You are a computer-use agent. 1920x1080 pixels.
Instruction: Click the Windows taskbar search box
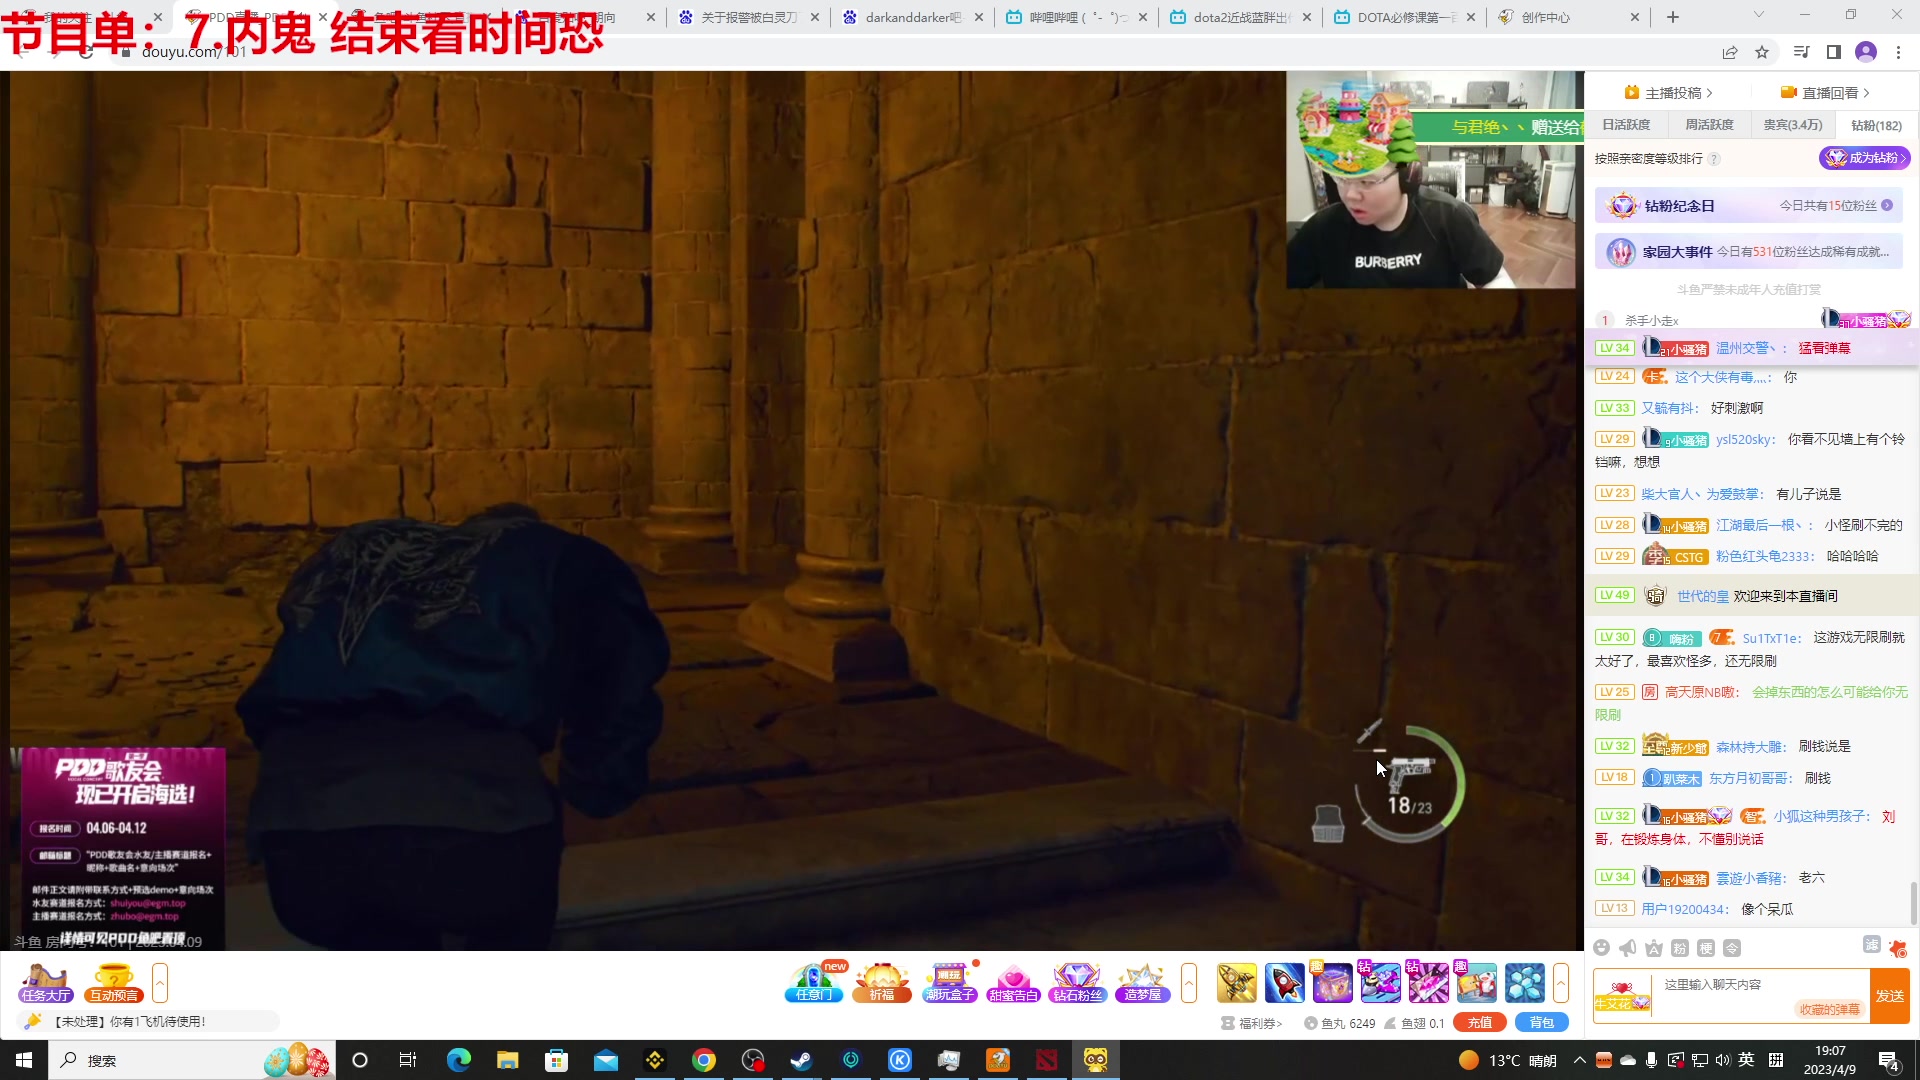point(190,1060)
